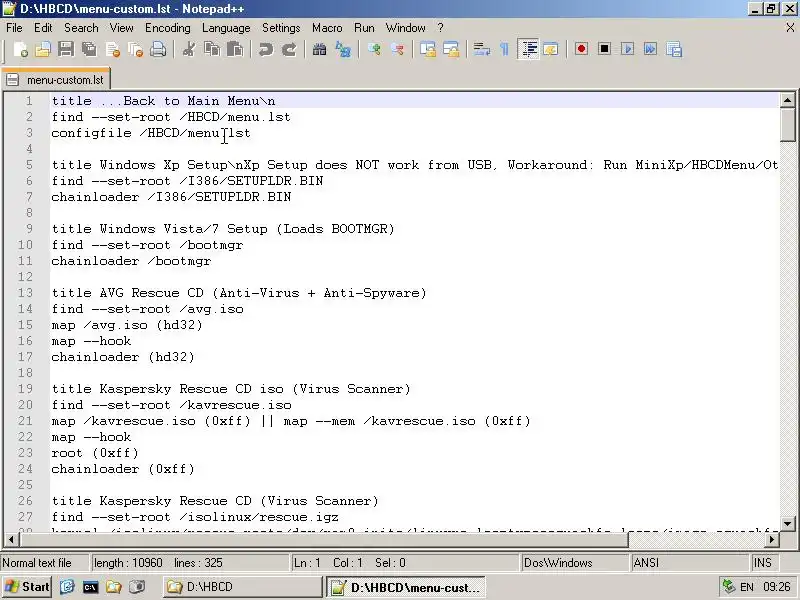Open Find with the binoculars icon
Image resolution: width=800 pixels, height=600 pixels.
(x=319, y=49)
